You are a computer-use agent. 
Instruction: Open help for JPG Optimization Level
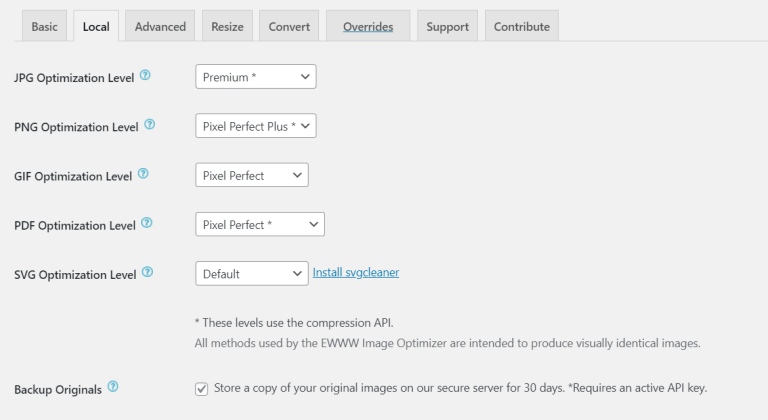click(145, 75)
